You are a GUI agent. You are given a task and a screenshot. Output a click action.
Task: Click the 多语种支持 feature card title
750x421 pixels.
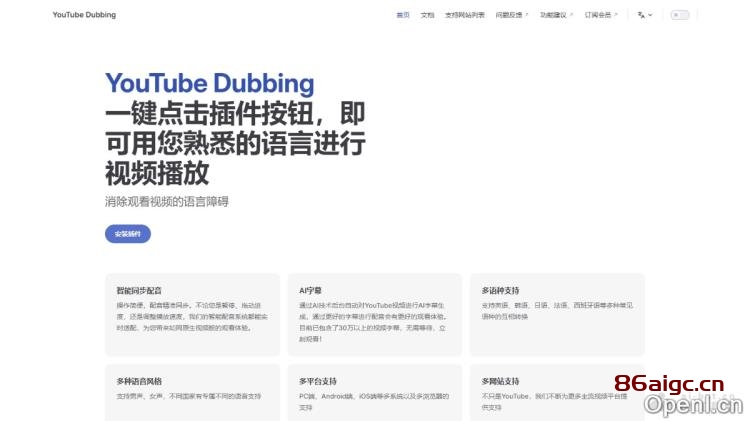500,290
